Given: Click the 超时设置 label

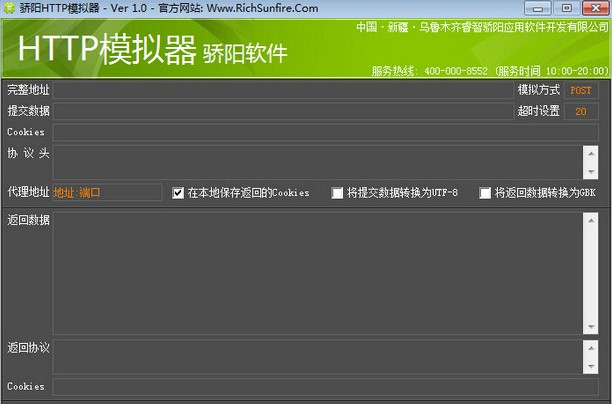Looking at the screenshot, I should pos(539,111).
